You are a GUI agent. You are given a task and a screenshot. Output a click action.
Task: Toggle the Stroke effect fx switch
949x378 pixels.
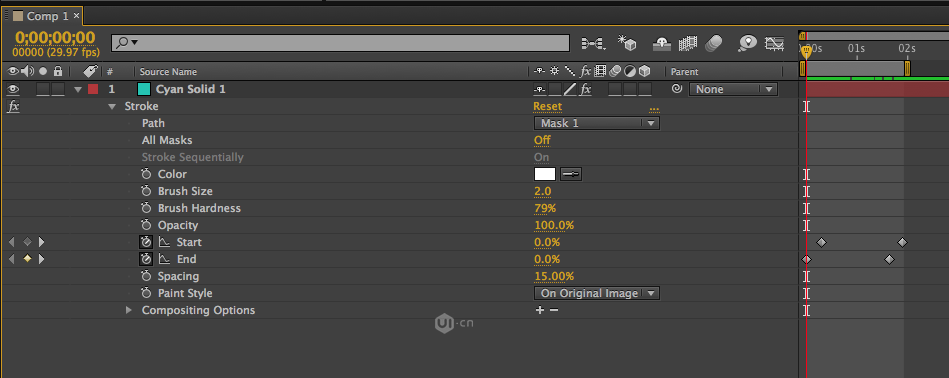coord(13,106)
